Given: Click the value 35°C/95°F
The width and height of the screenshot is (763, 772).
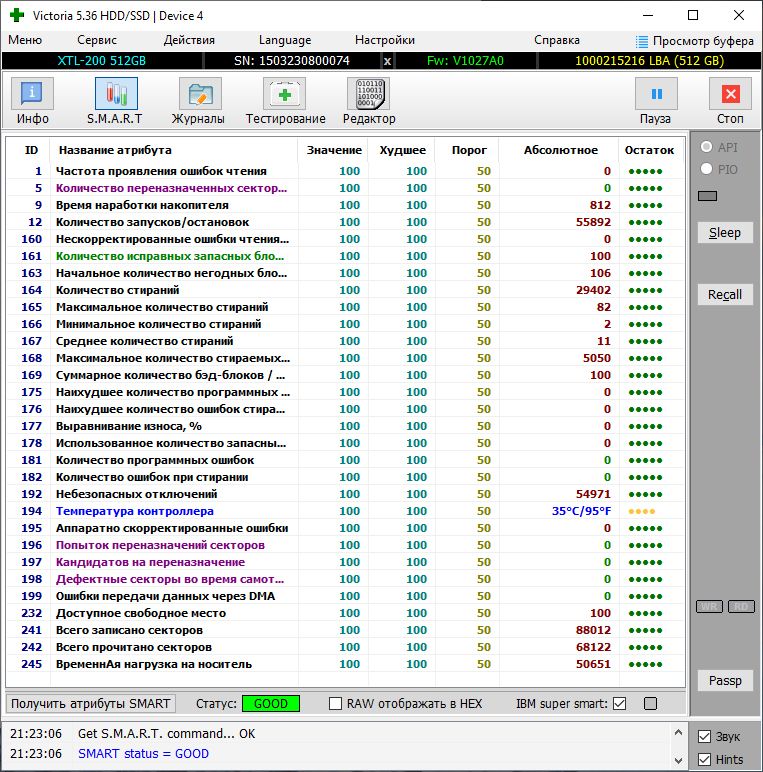Looking at the screenshot, I should point(581,511).
